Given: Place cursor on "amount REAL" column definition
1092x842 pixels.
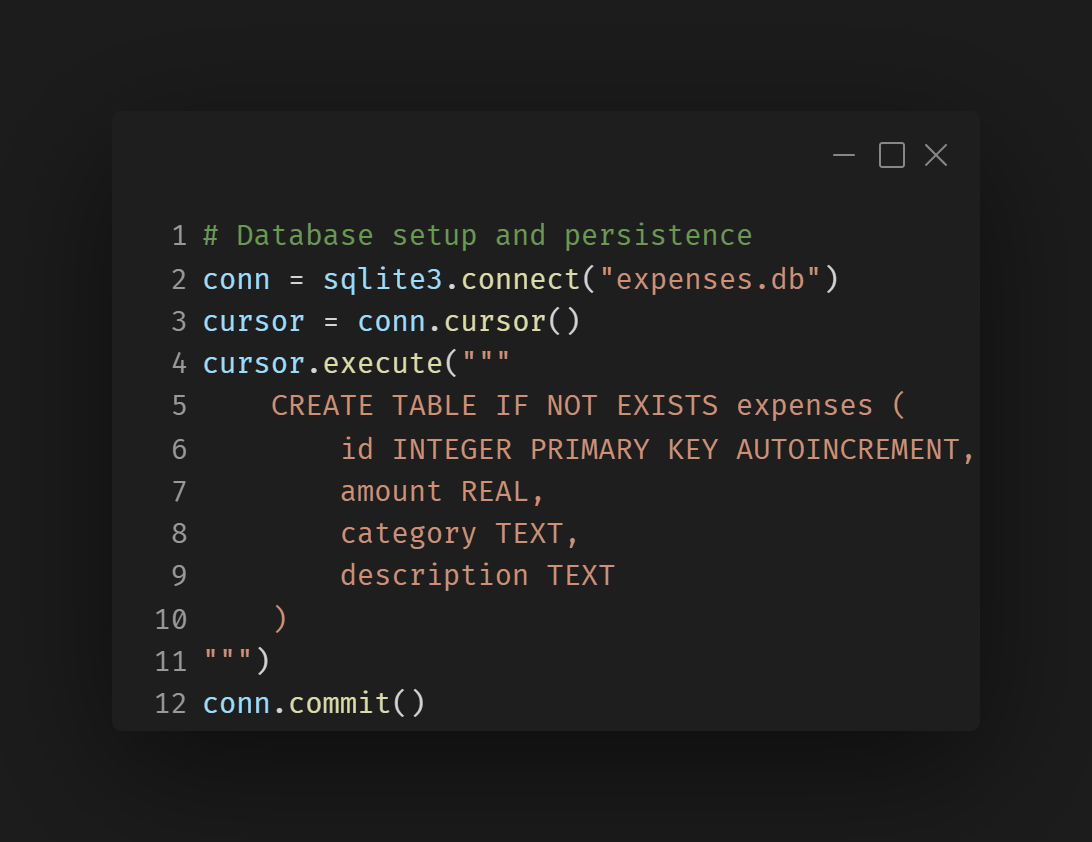Looking at the screenshot, I should coord(440,492).
